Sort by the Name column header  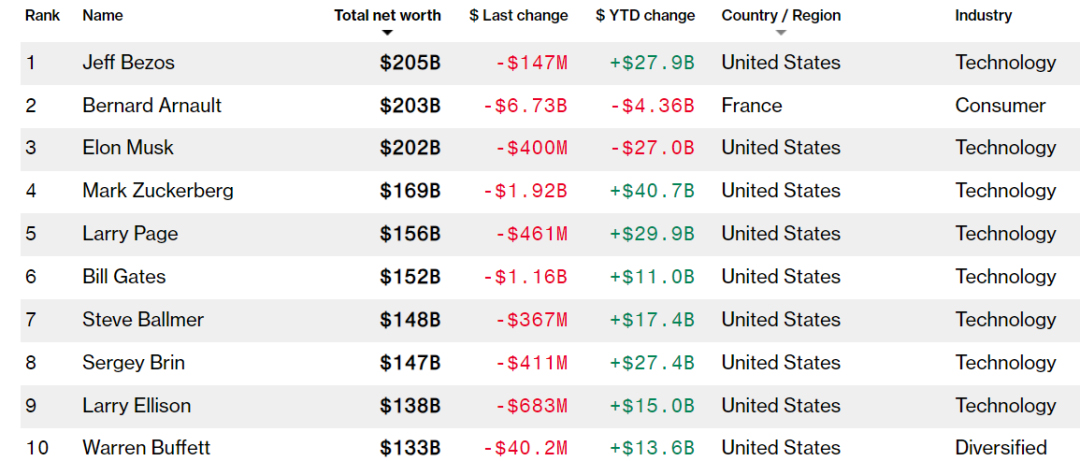pos(102,16)
